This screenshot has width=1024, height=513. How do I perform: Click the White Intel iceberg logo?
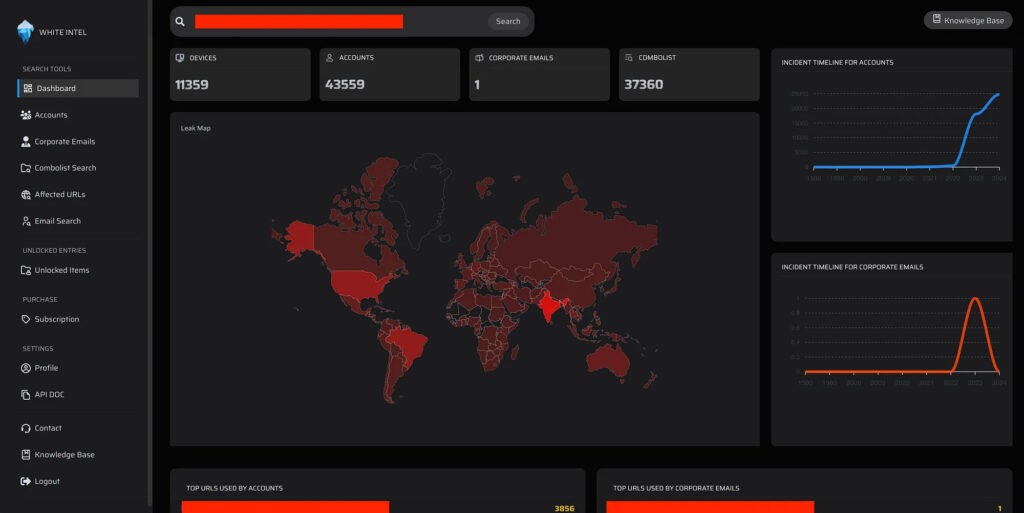25,31
